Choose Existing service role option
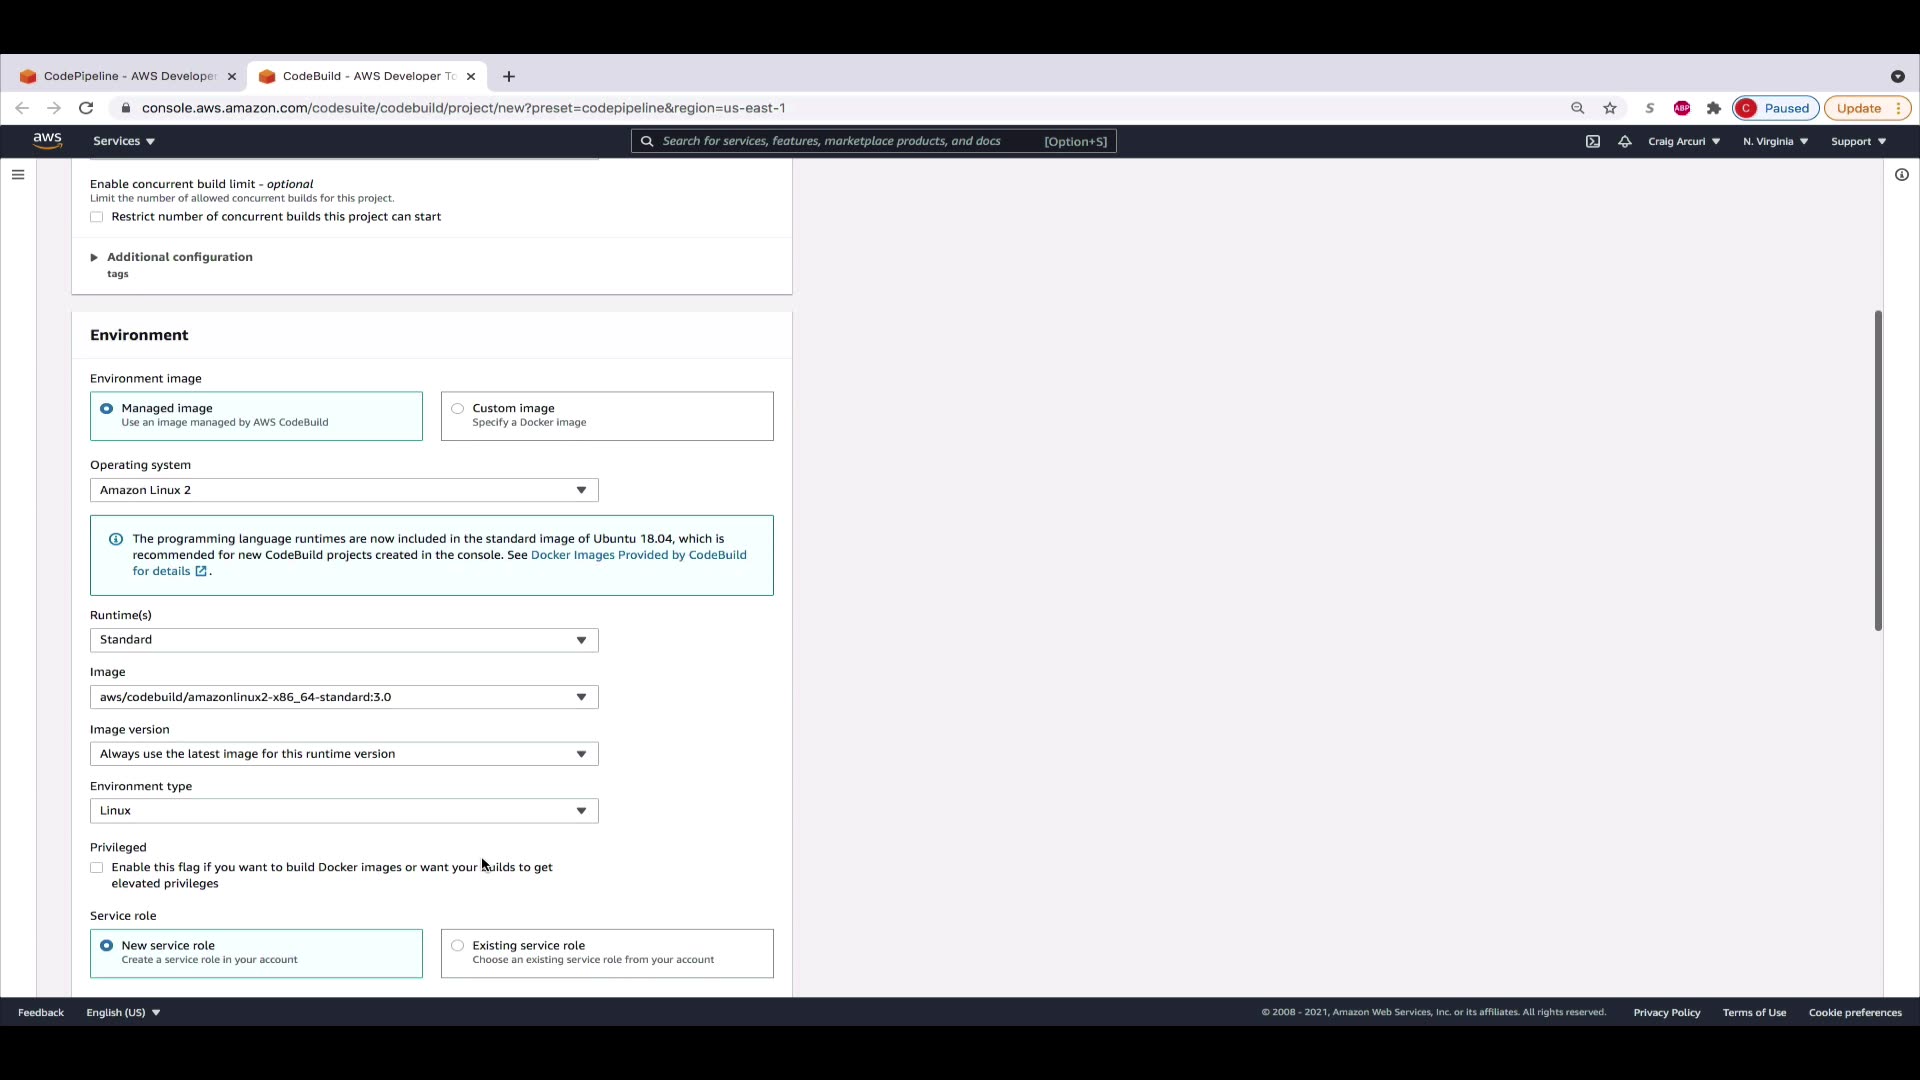Viewport: 1920px width, 1080px height. [458, 946]
